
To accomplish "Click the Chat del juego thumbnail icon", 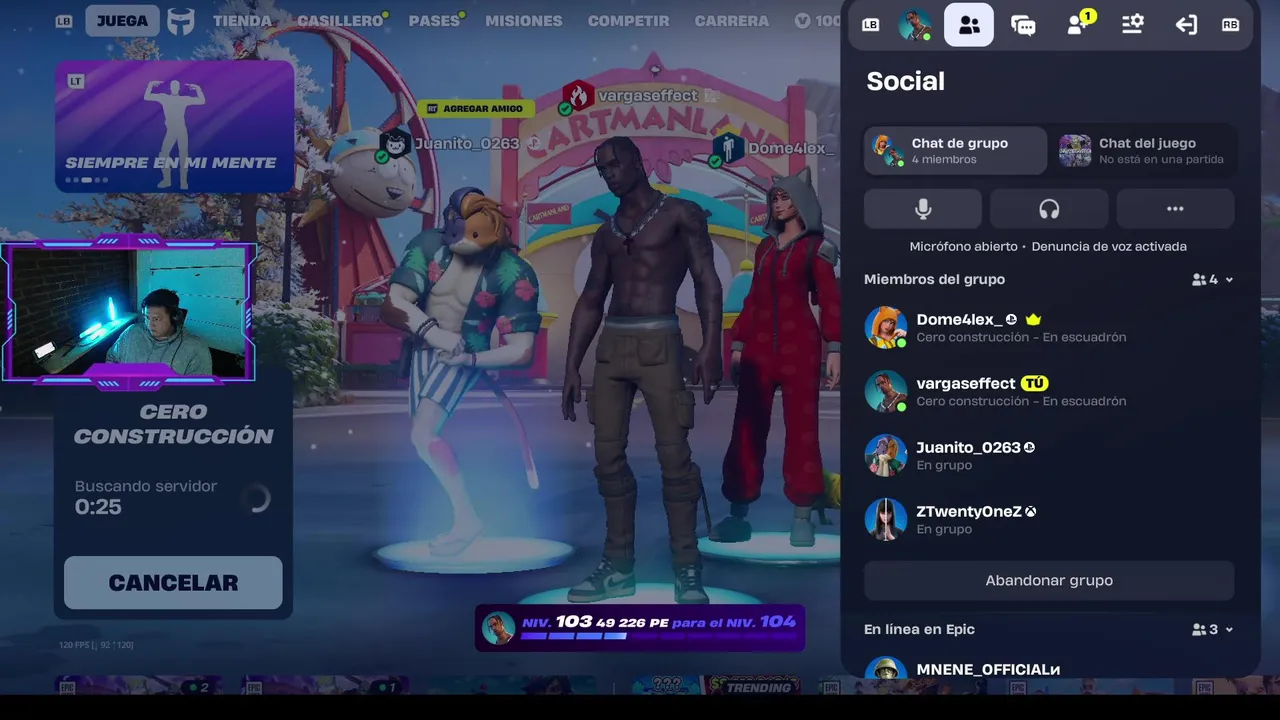I will pos(1075,151).
